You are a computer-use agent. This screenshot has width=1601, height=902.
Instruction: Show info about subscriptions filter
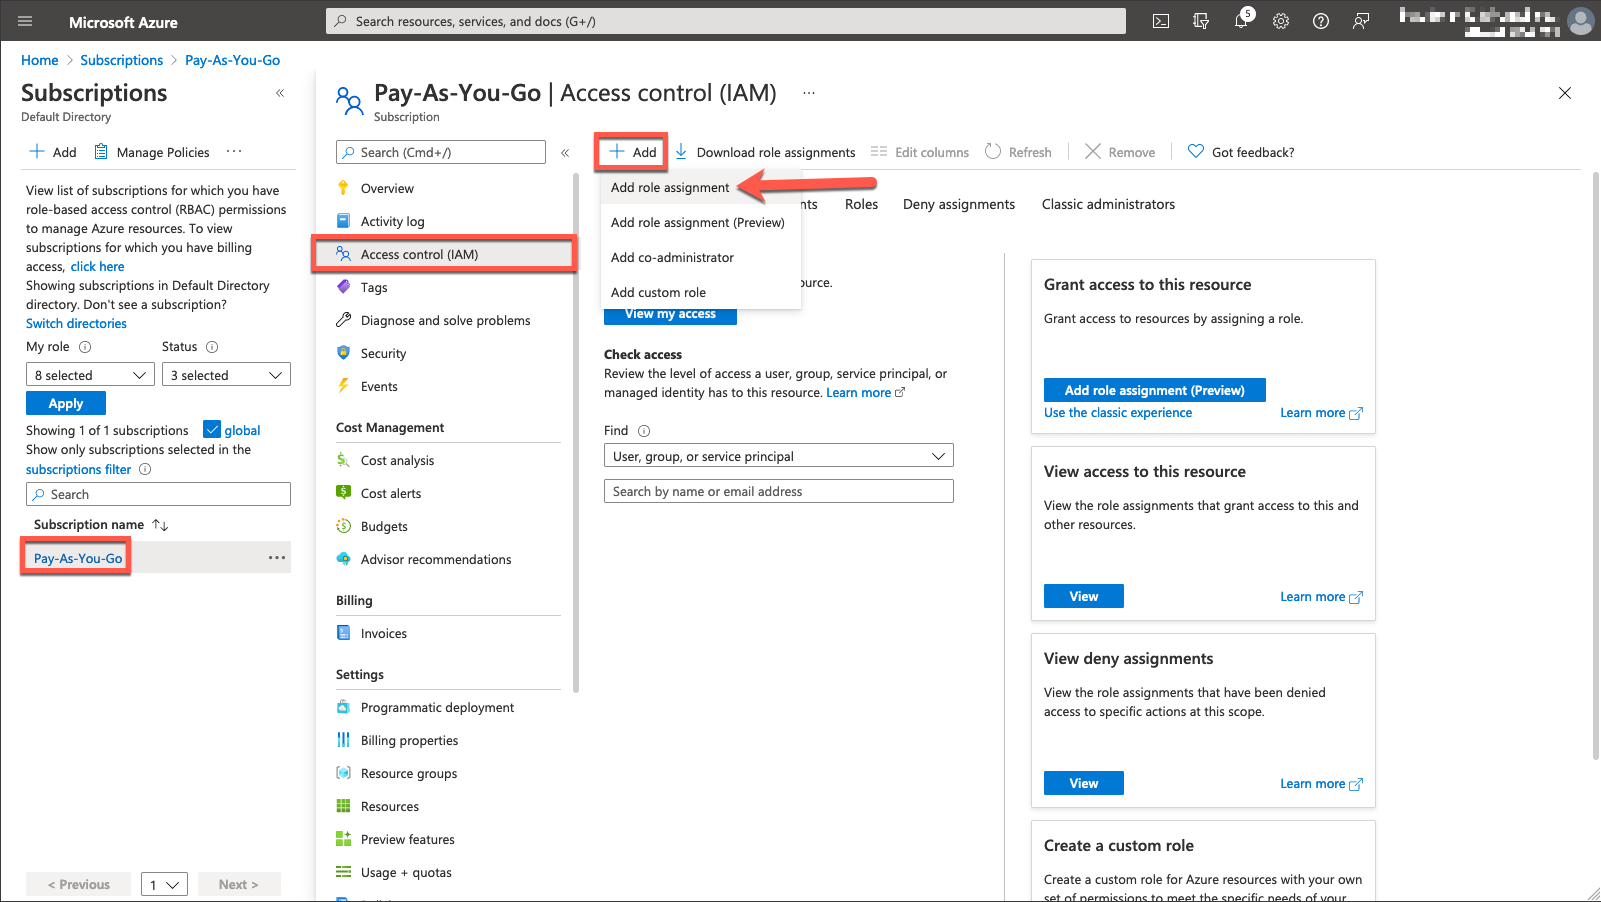point(145,469)
